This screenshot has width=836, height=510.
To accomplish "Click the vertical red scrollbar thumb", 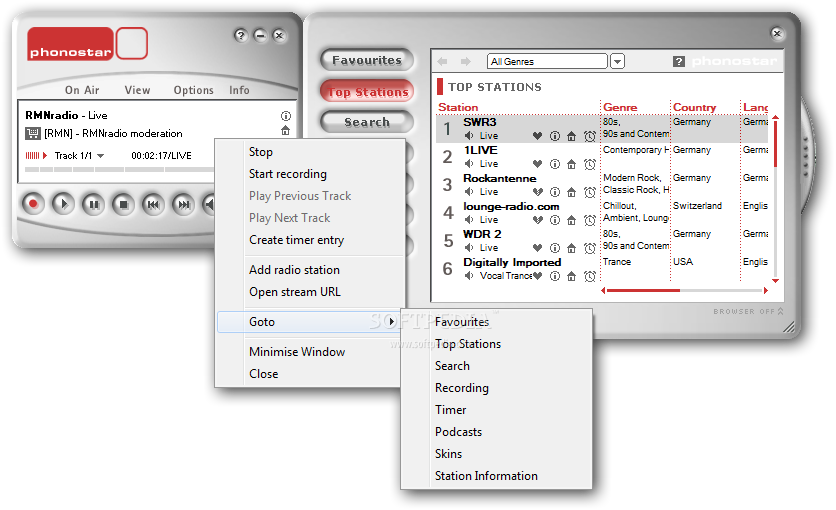I will tap(775, 144).
